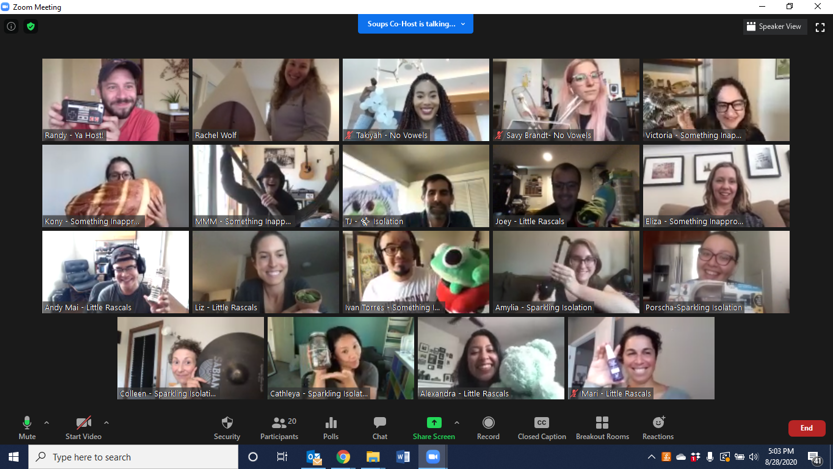The width and height of the screenshot is (833, 469).
Task: Enter full screen mode
Action: 820,27
